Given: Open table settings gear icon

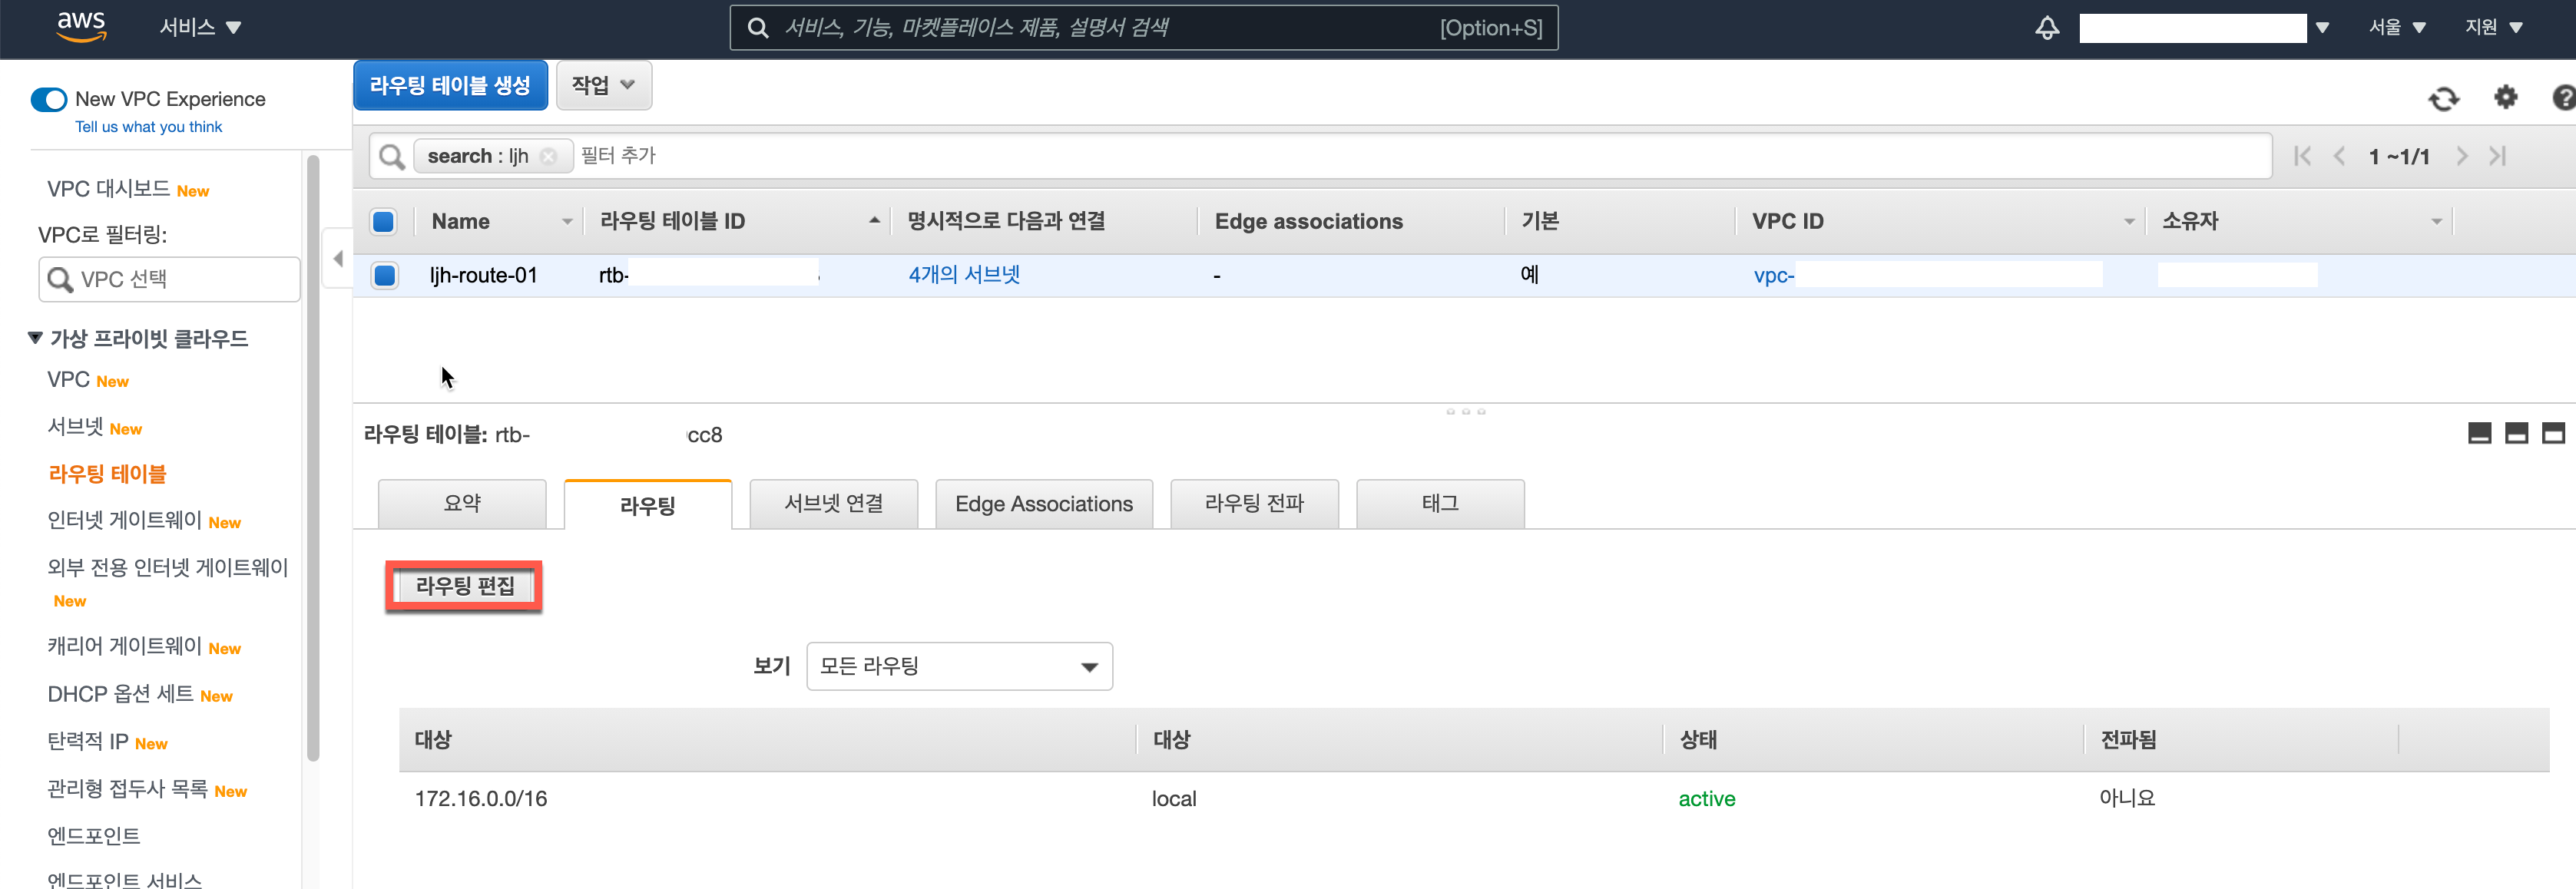Looking at the screenshot, I should pos(2505,97).
